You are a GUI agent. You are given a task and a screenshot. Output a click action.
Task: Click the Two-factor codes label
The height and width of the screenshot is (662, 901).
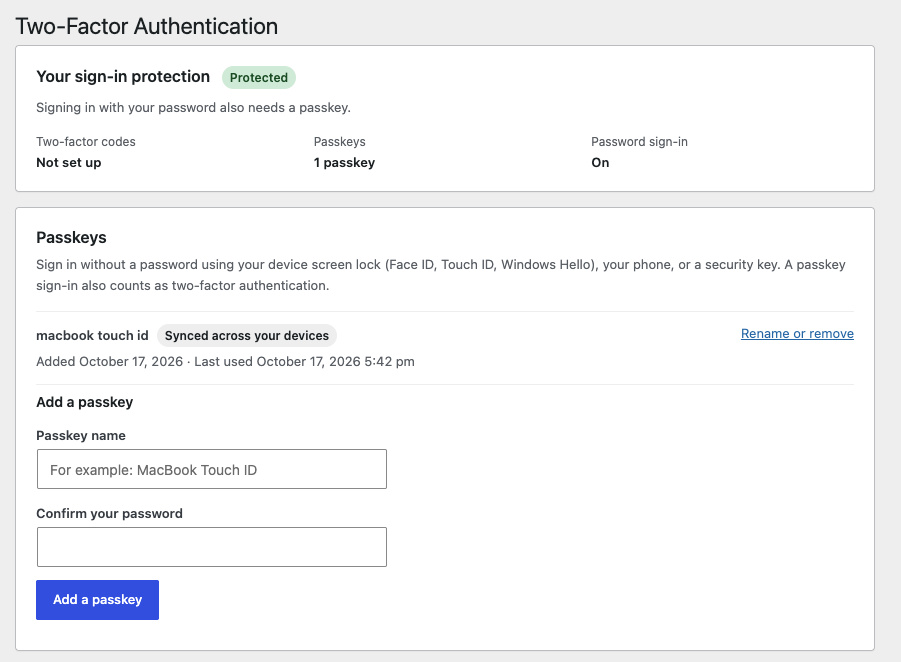86,142
